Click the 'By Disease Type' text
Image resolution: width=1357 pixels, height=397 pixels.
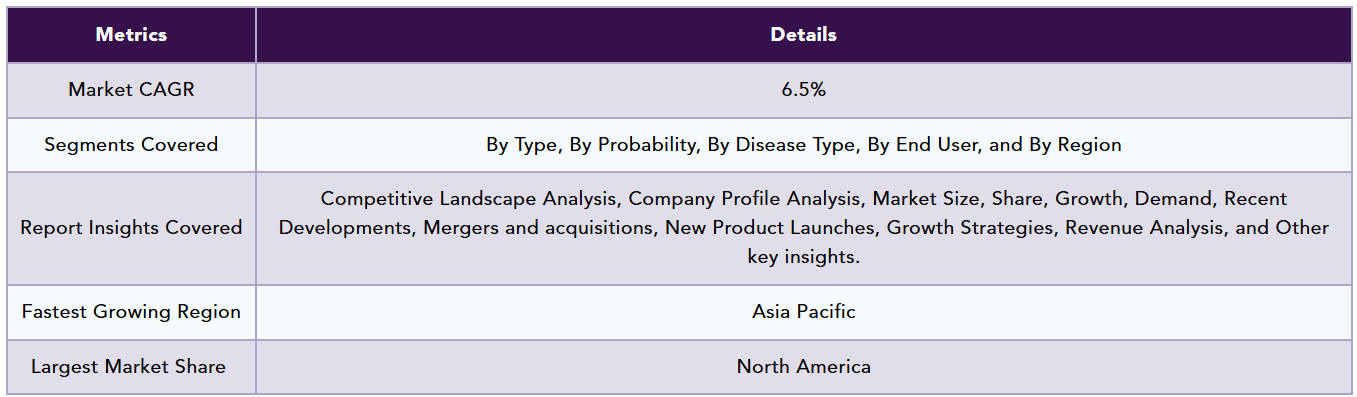(782, 145)
